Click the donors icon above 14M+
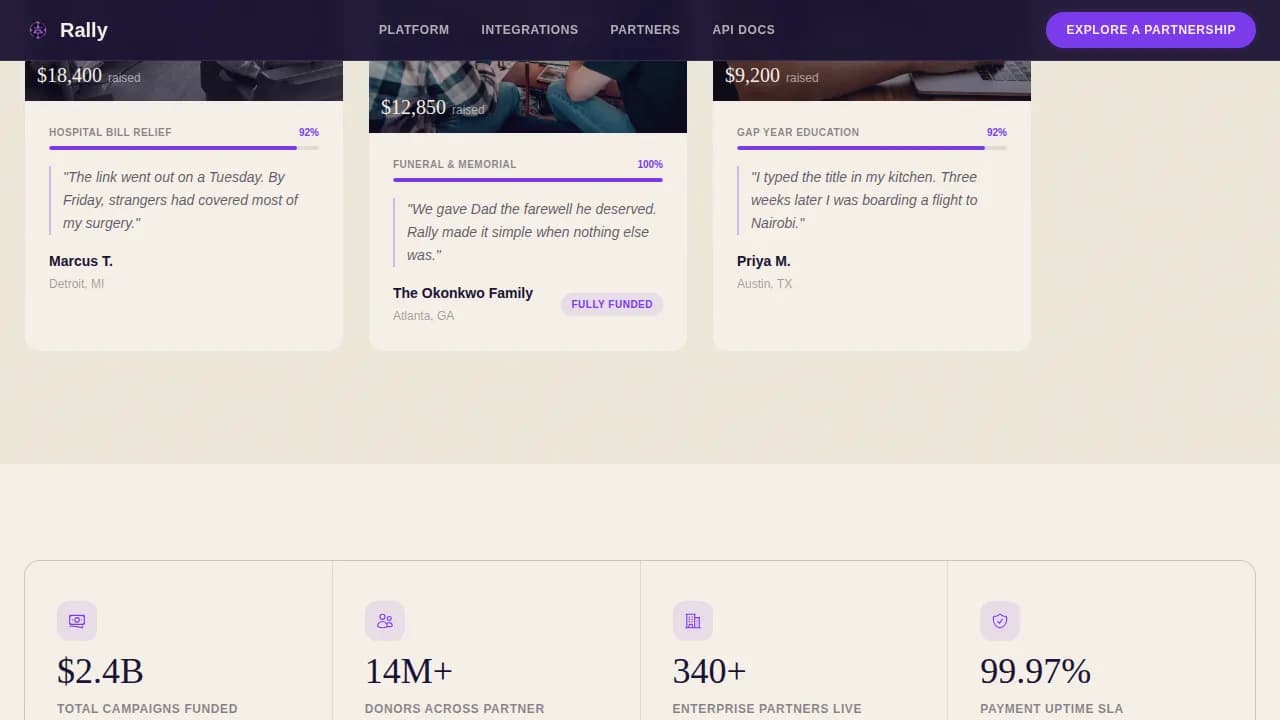Viewport: 1280px width, 720px height. tap(385, 621)
